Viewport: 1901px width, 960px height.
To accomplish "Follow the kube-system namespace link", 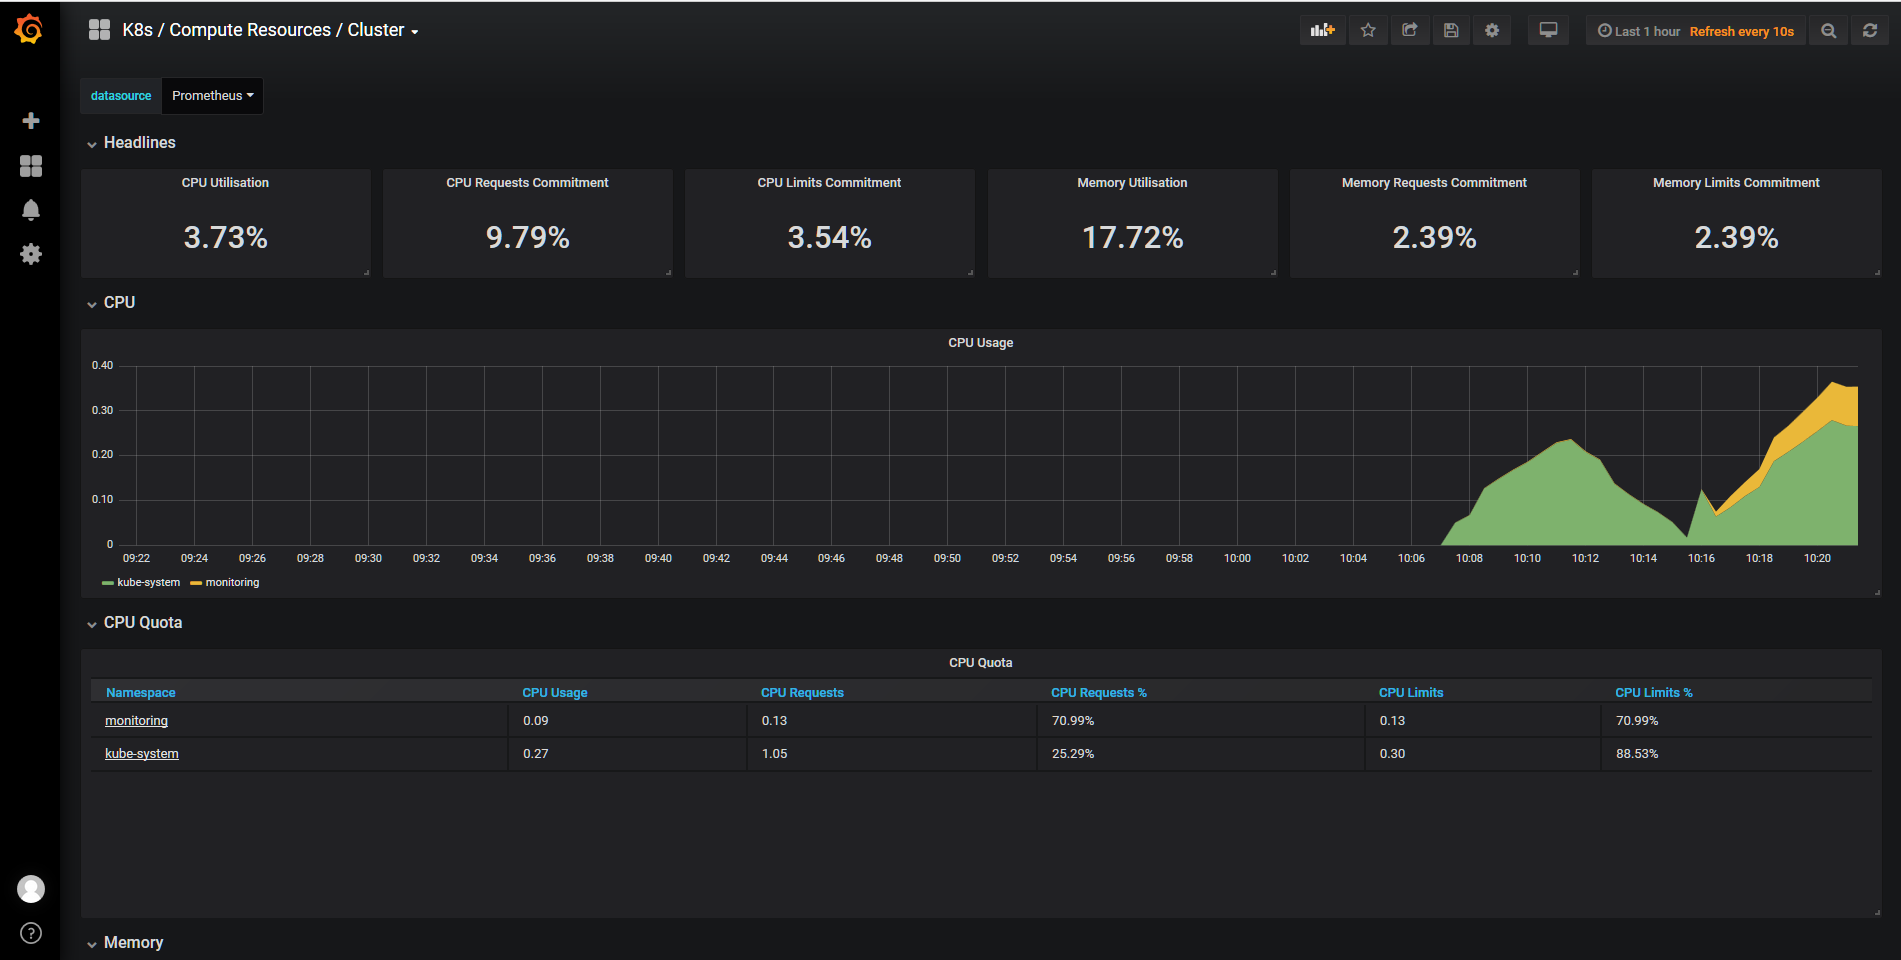I will click(x=141, y=753).
